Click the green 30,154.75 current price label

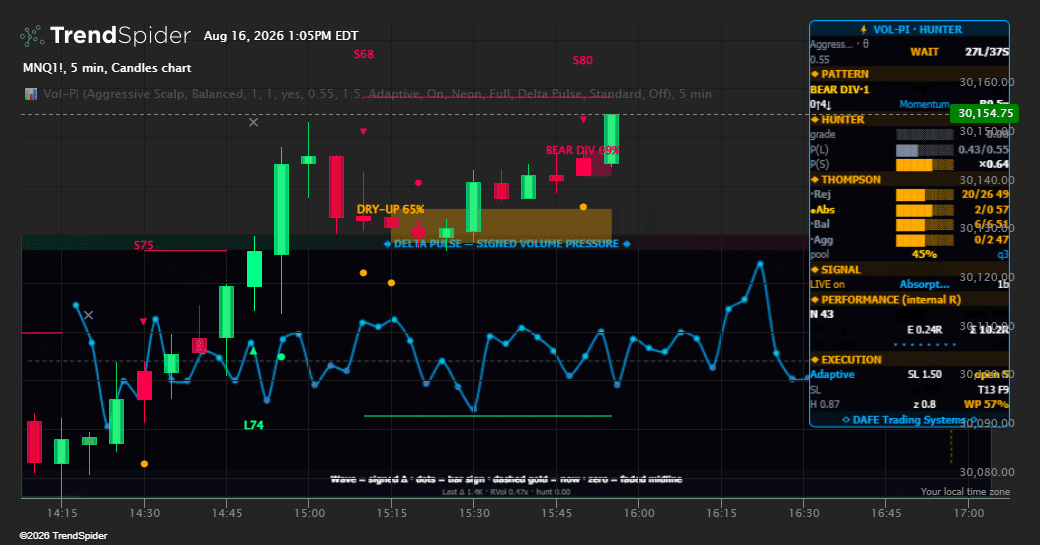[x=985, y=113]
